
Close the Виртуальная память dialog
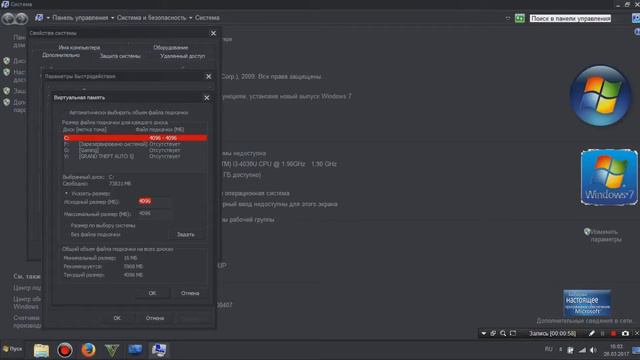[x=207, y=98]
